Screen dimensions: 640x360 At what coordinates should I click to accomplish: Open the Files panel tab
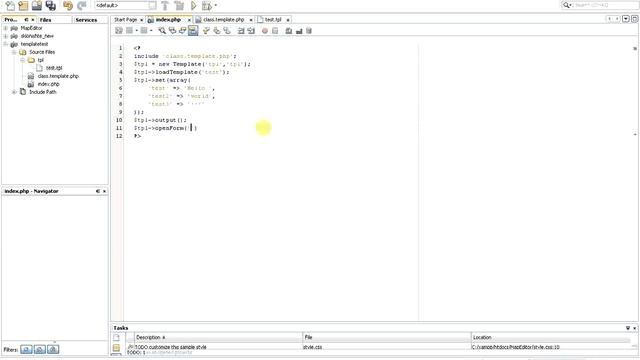coord(46,20)
